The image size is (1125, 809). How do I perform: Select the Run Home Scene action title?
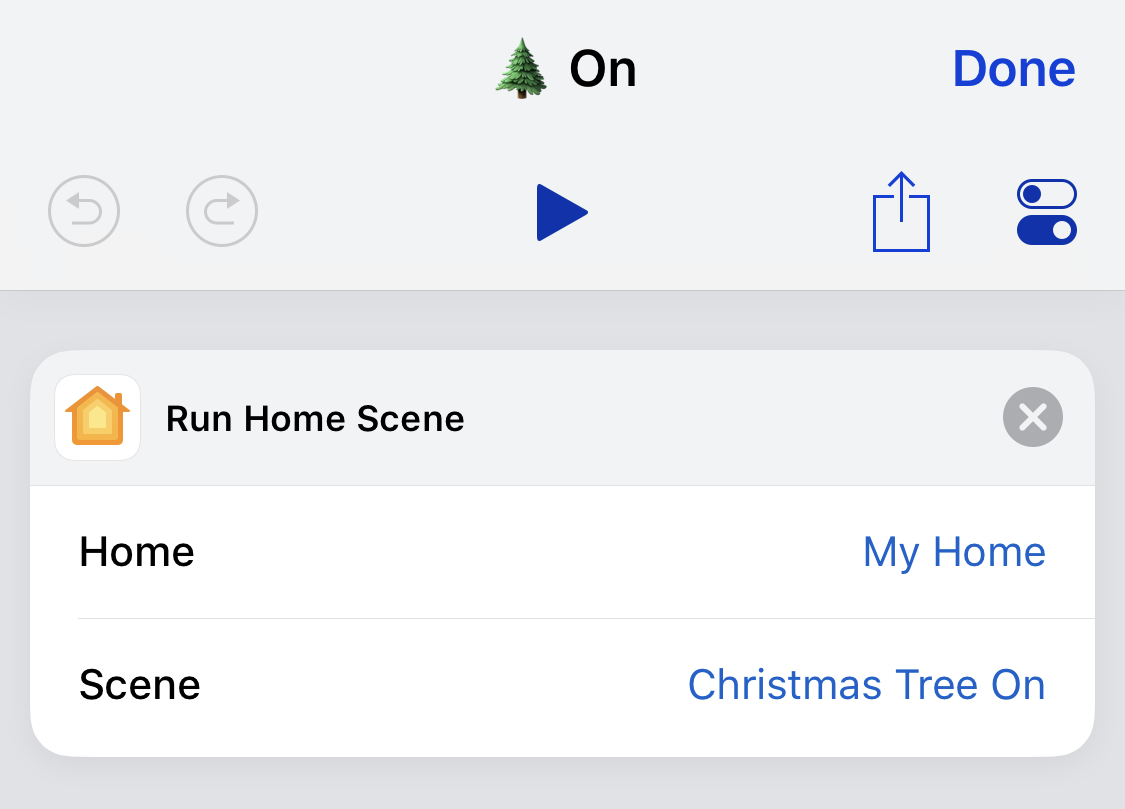(x=315, y=418)
